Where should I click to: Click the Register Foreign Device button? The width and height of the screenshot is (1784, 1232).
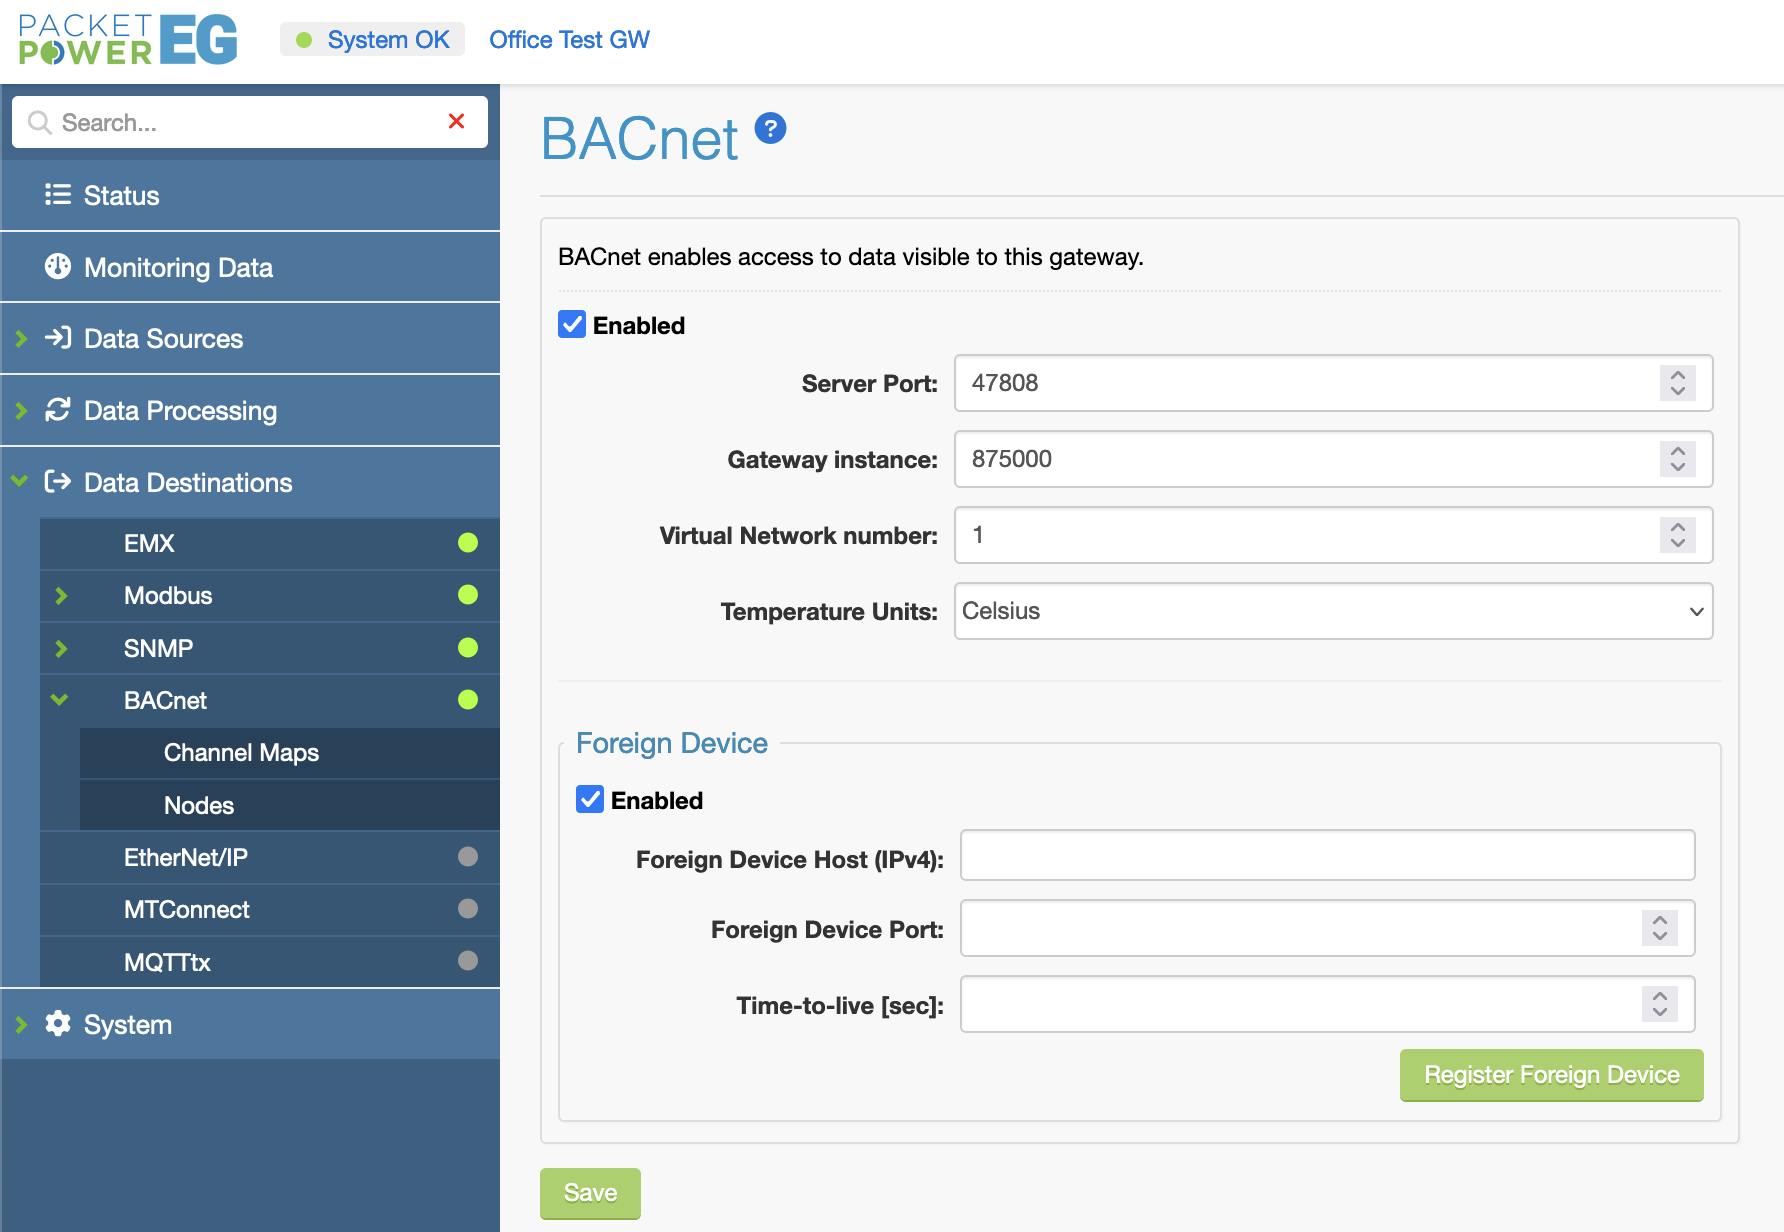[1551, 1075]
